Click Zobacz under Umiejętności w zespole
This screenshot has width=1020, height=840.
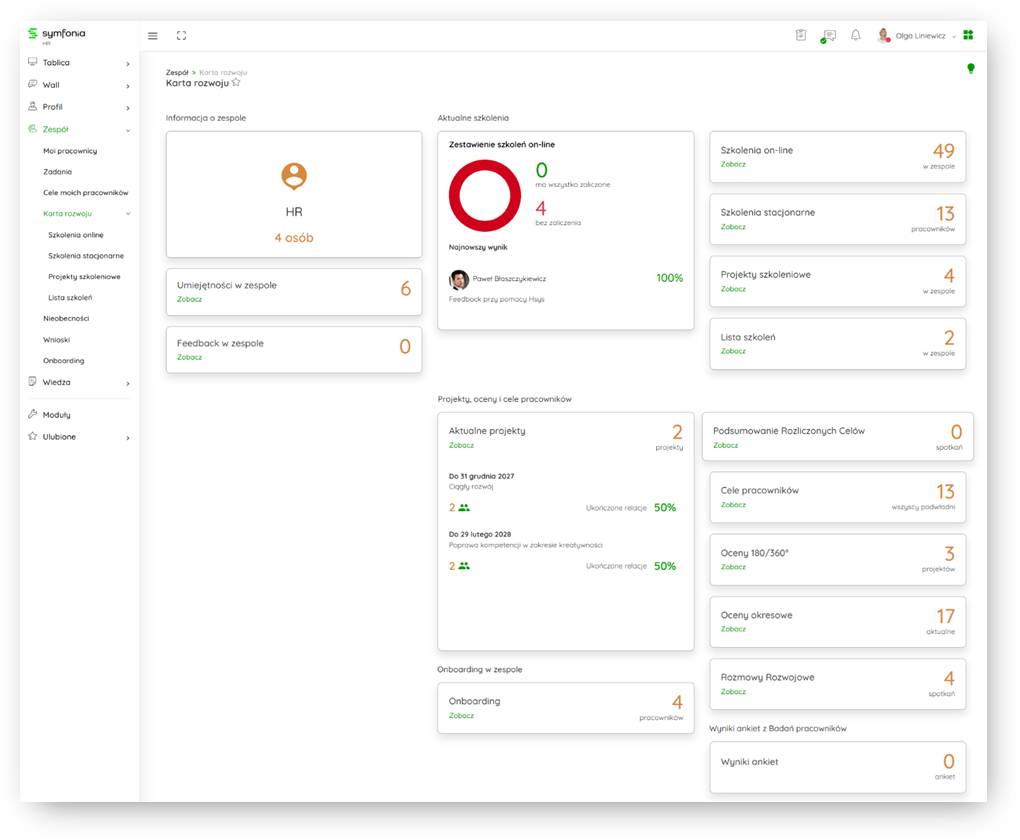pos(189,299)
